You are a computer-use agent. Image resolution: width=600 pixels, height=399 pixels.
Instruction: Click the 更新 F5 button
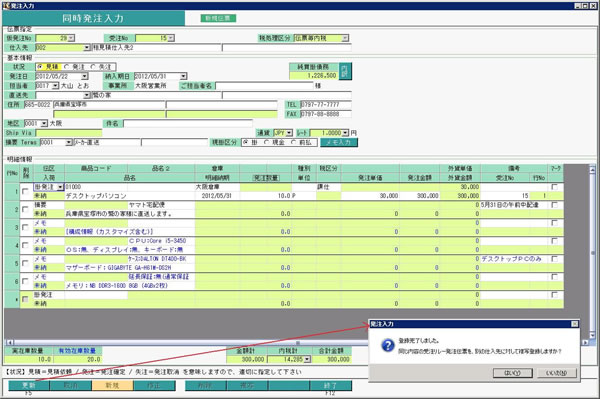[x=29, y=385]
